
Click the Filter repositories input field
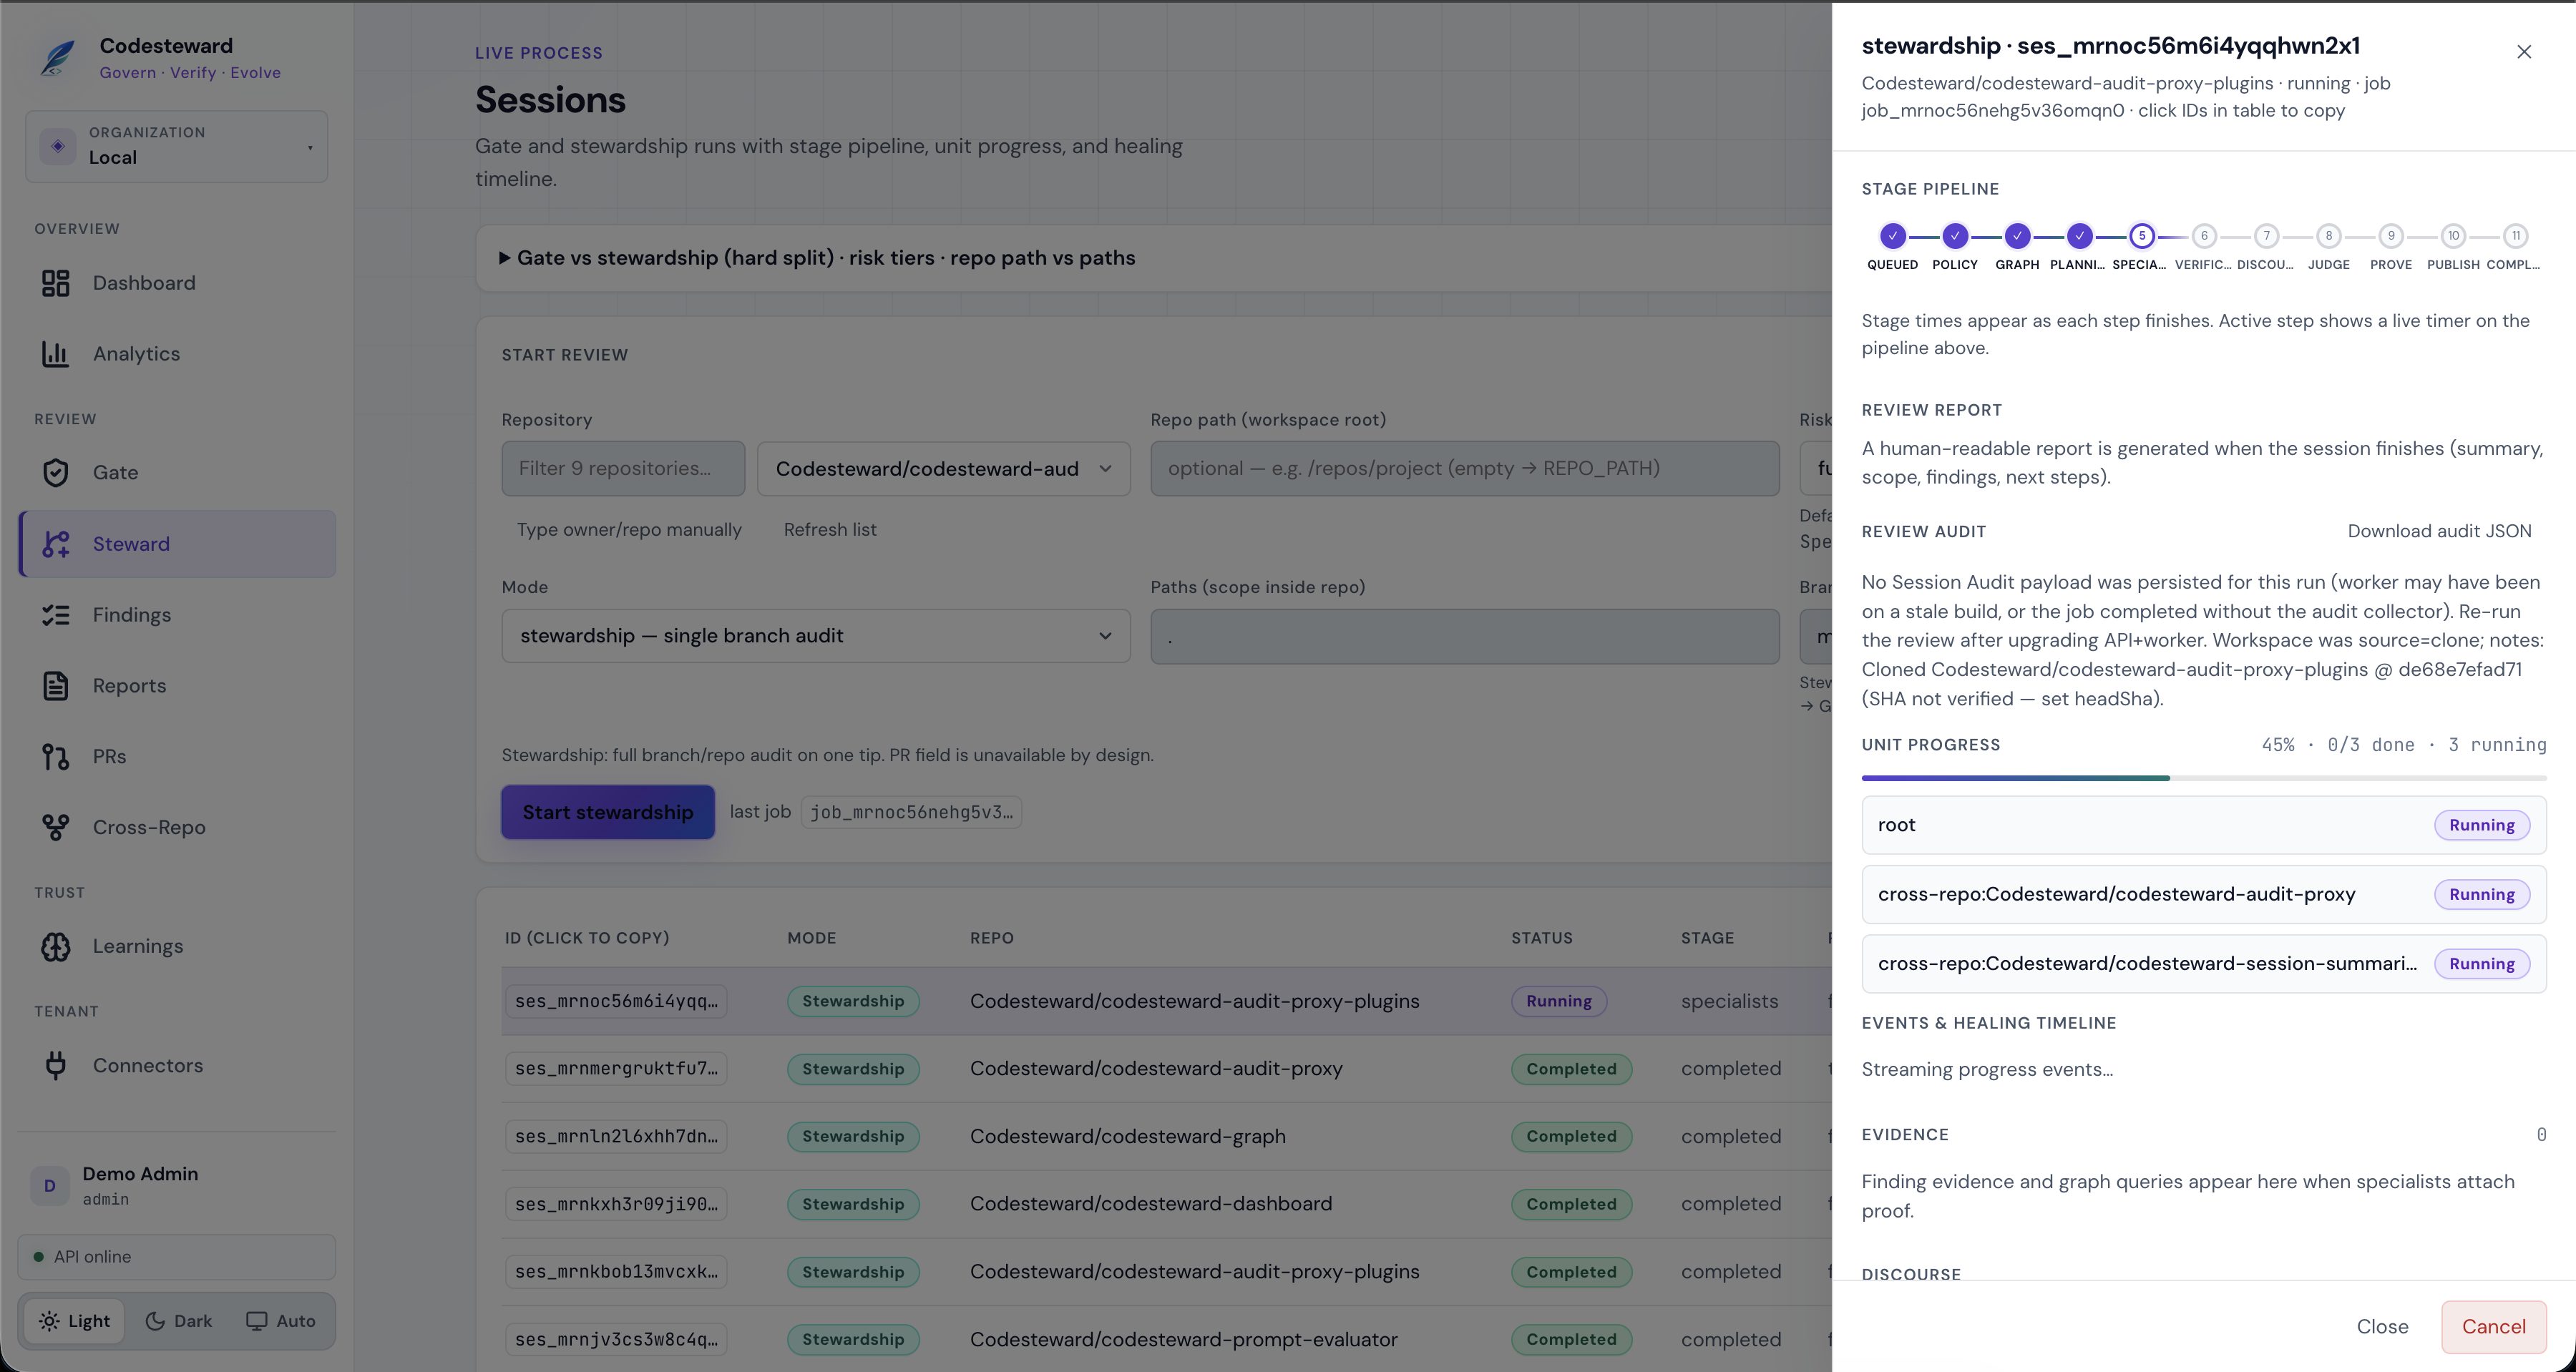point(623,469)
